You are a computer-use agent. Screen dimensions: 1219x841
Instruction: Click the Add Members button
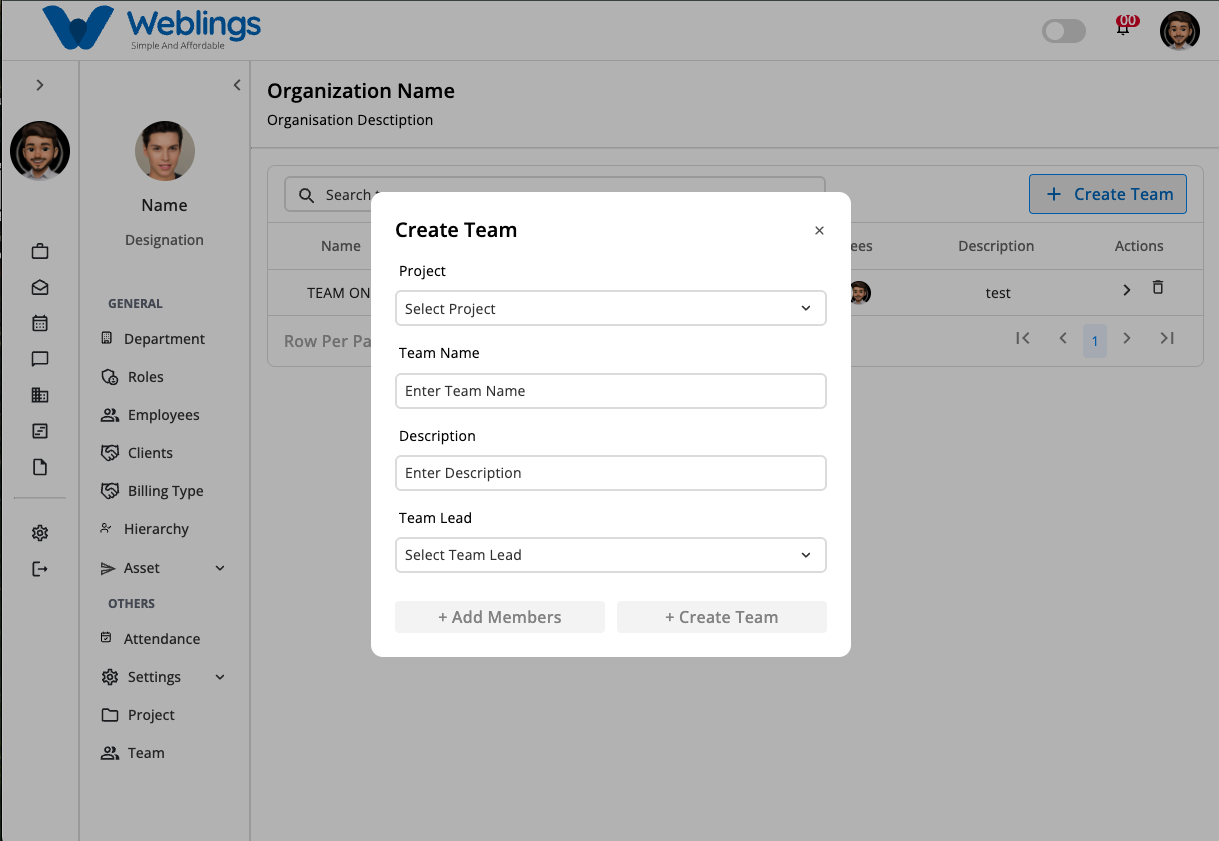500,617
